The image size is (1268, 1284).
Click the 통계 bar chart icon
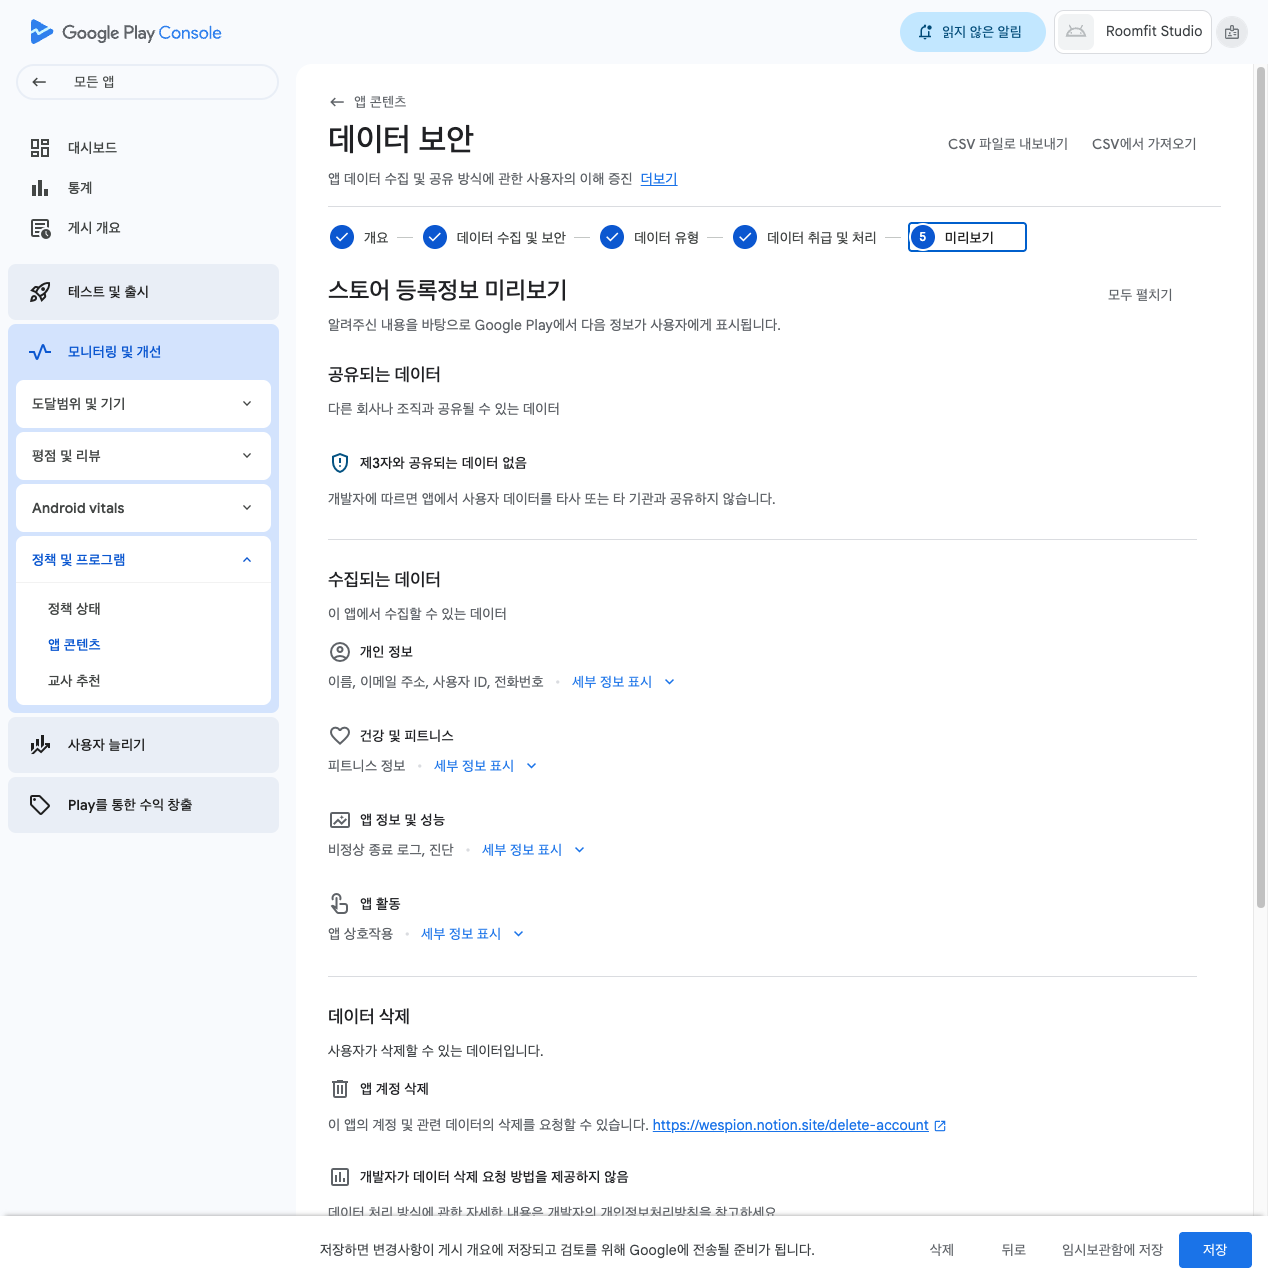(40, 188)
